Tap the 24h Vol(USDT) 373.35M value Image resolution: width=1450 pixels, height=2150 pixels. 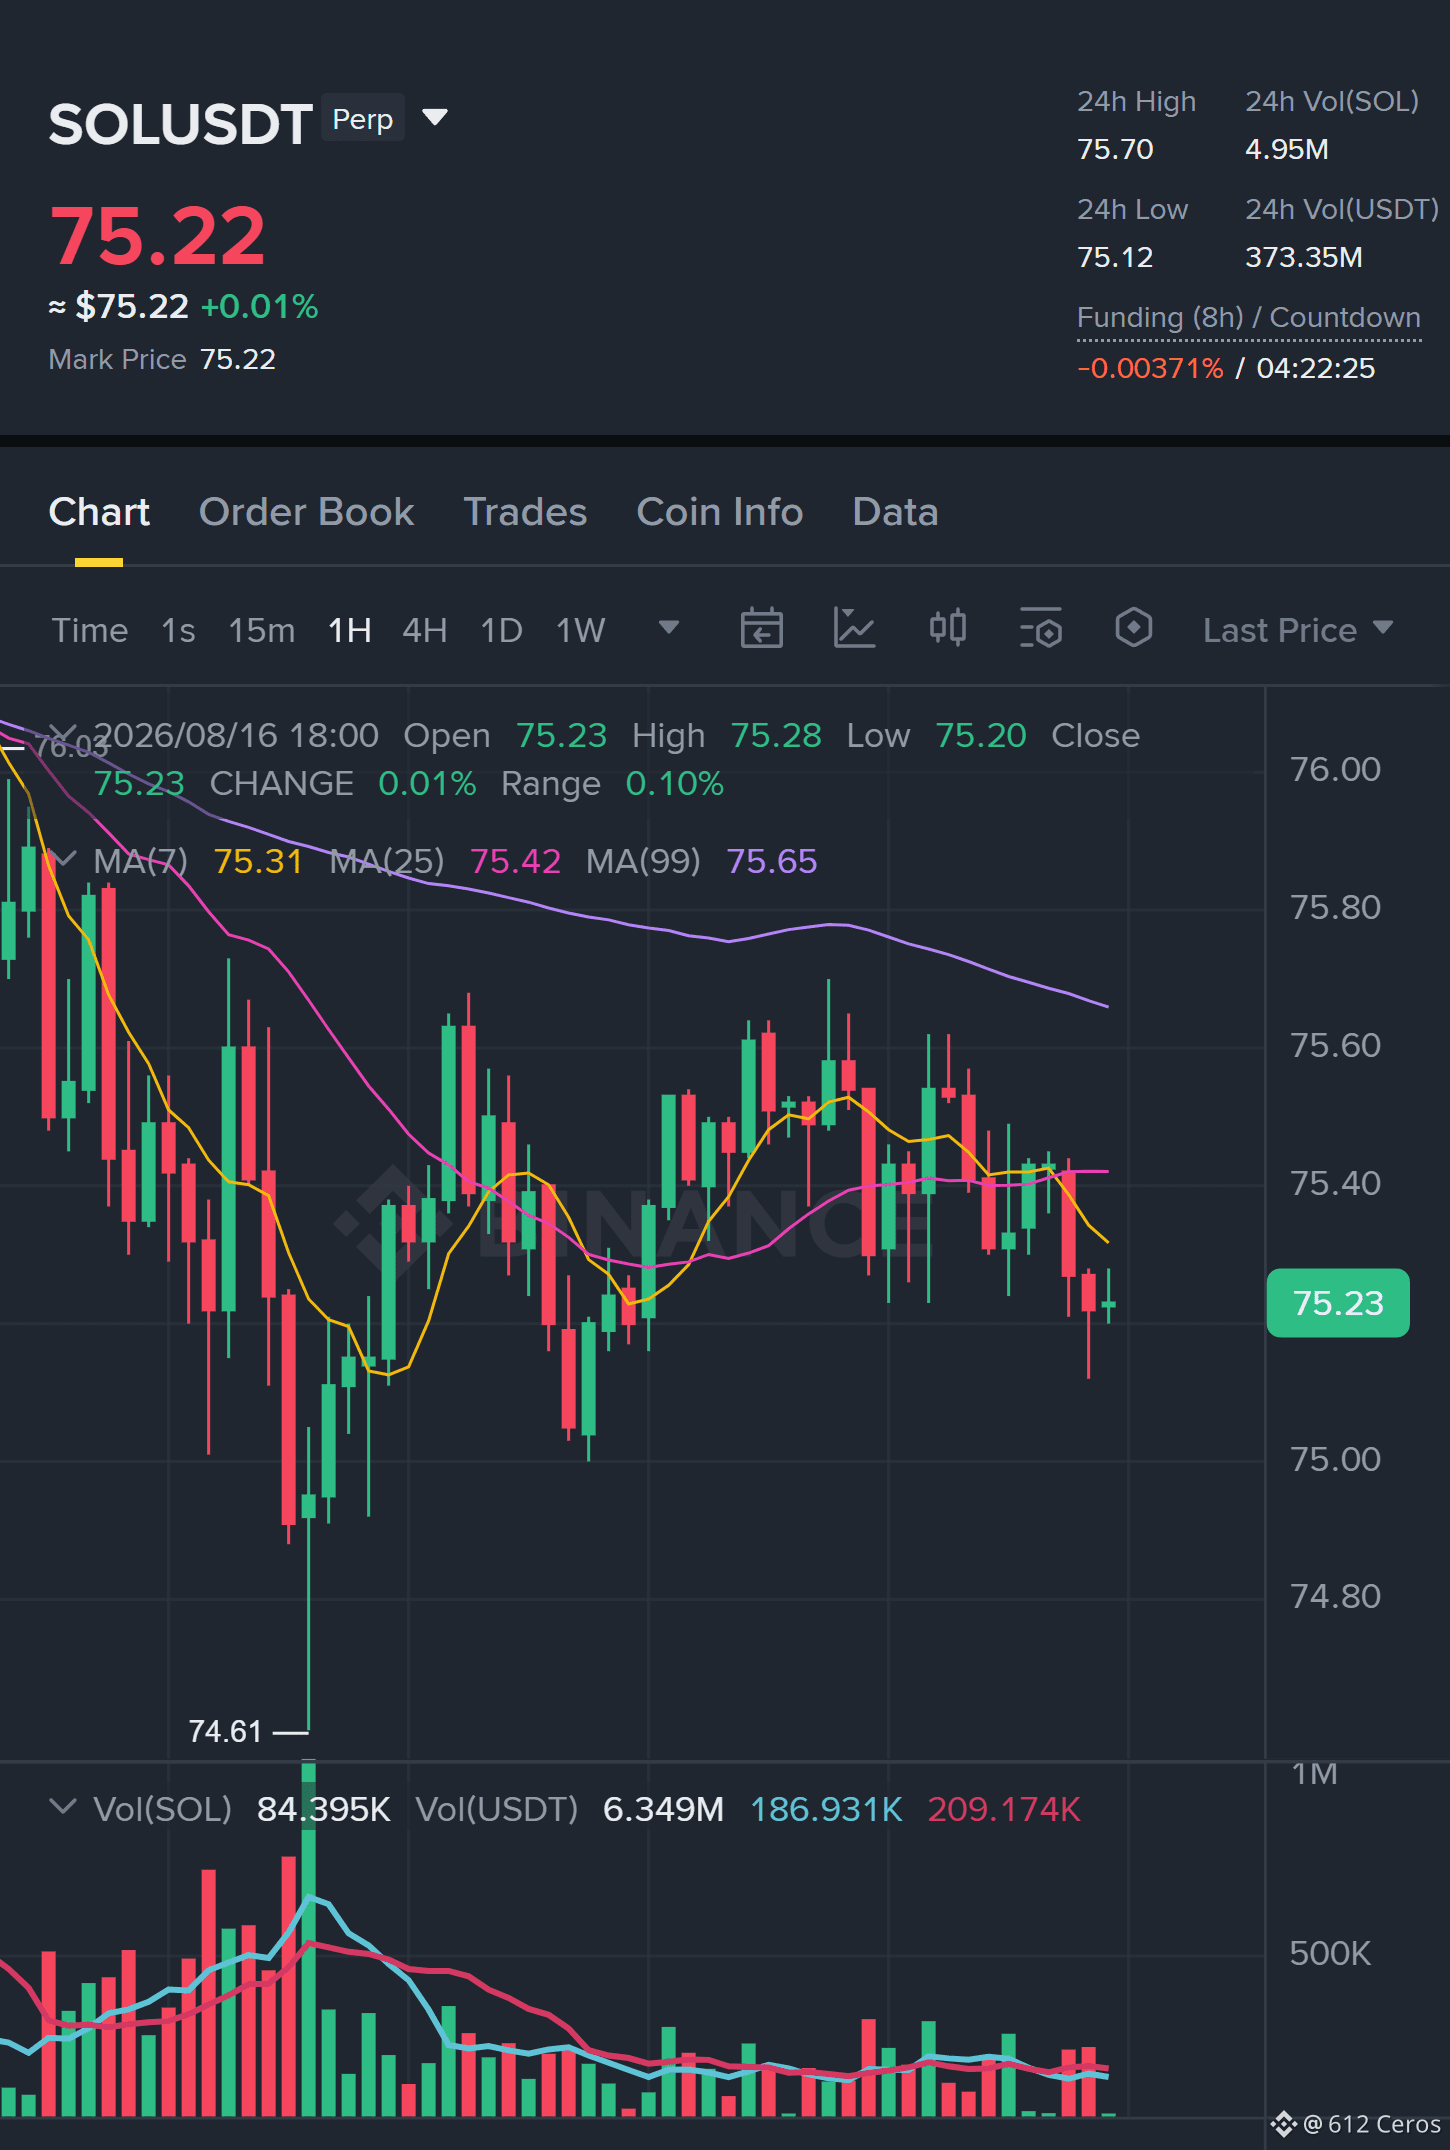[x=1304, y=257]
